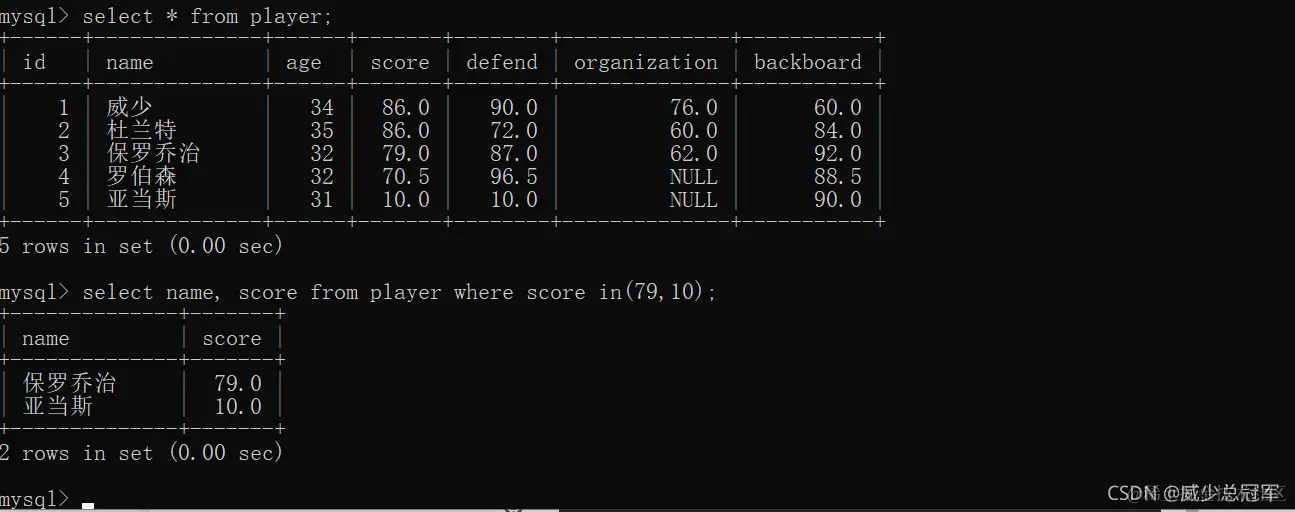Select 保罗乔治 in the two-row result table

(70, 383)
